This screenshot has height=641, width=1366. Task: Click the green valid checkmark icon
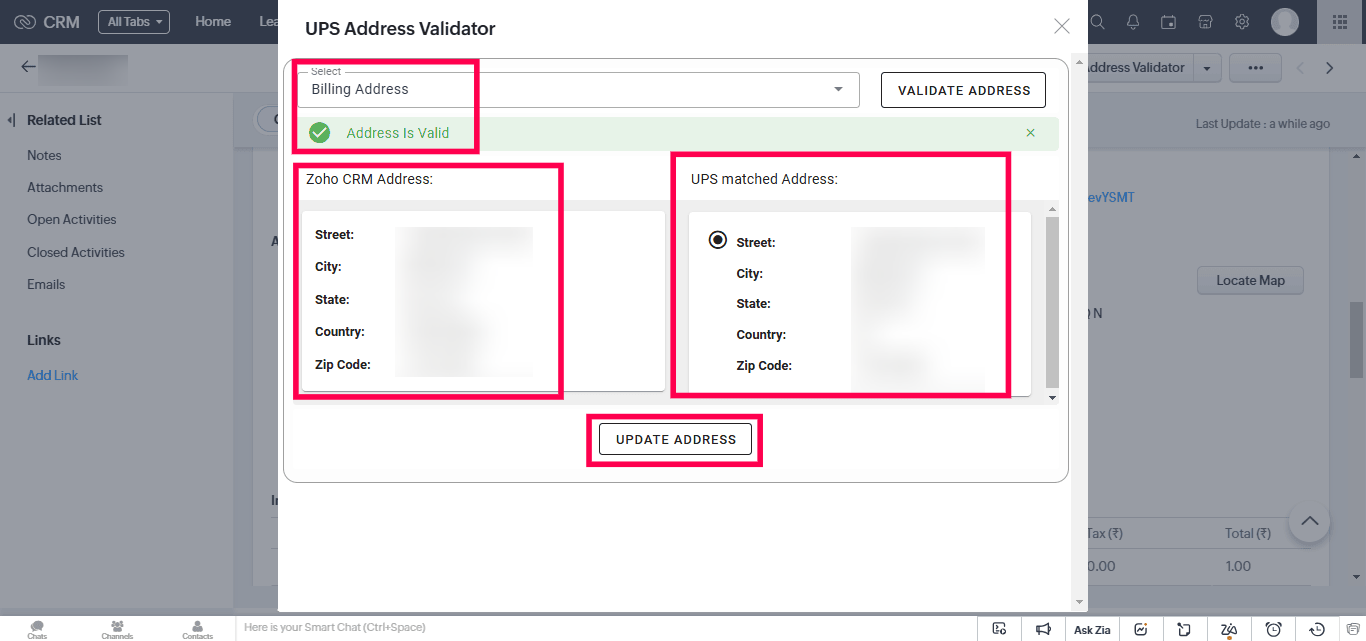coord(319,133)
